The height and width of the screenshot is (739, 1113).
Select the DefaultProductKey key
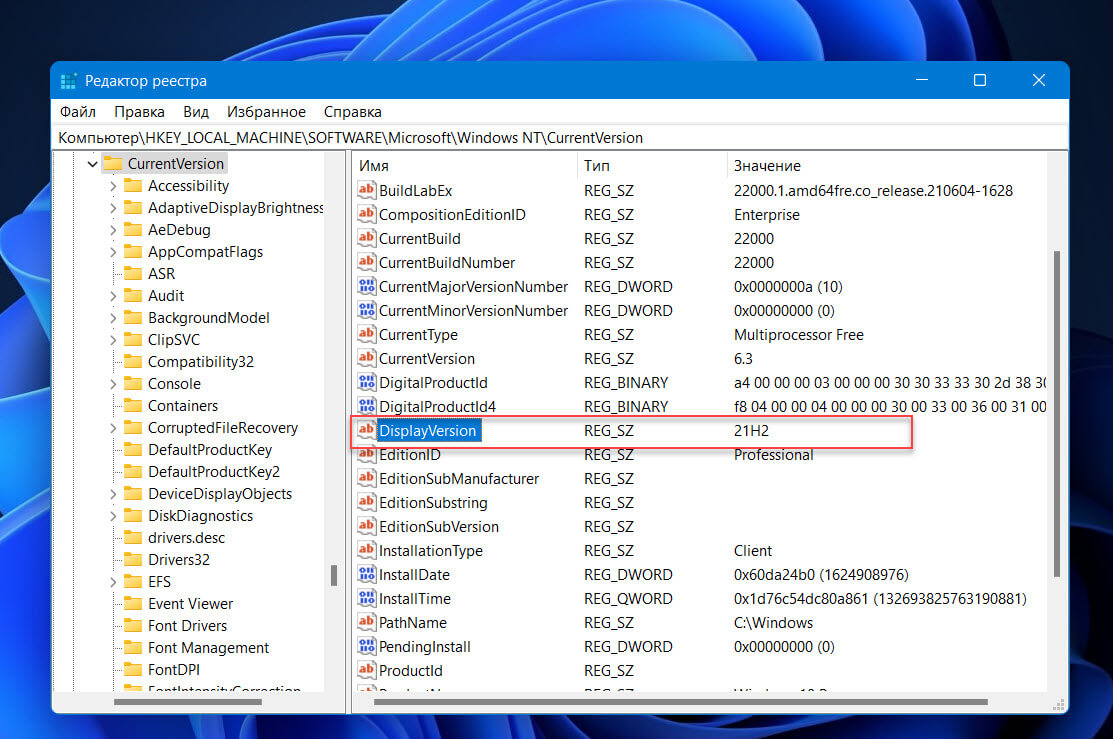click(209, 450)
